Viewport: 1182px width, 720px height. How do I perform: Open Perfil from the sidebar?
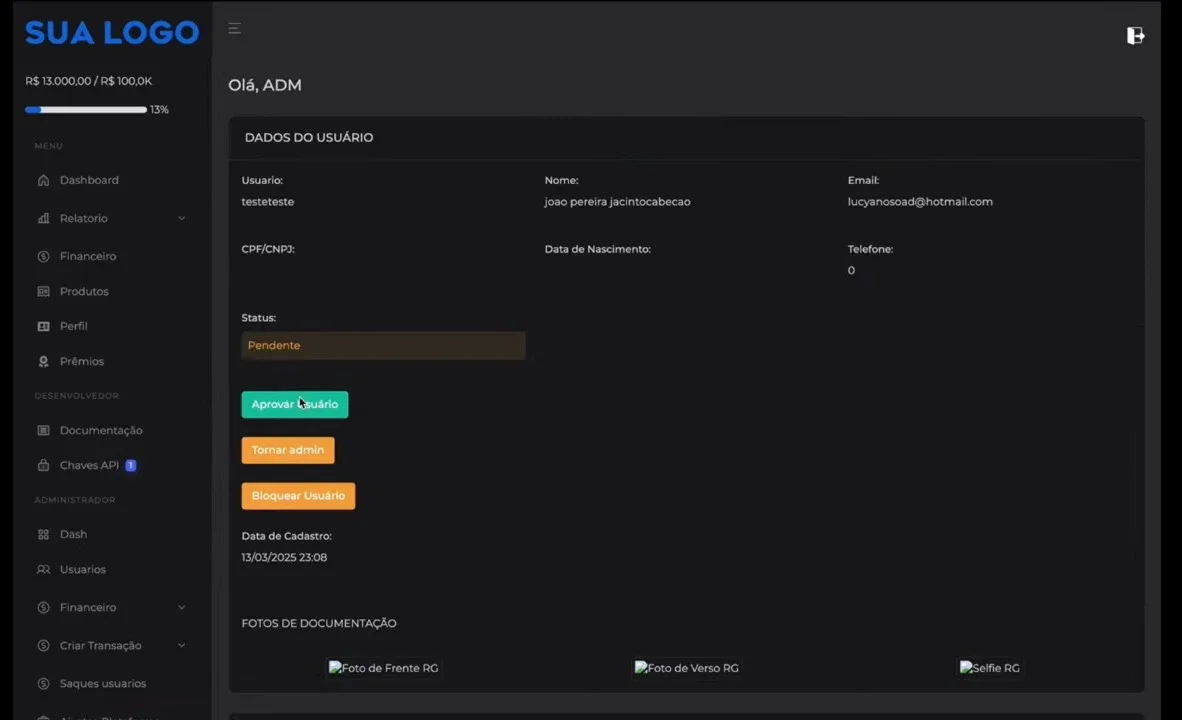click(73, 326)
